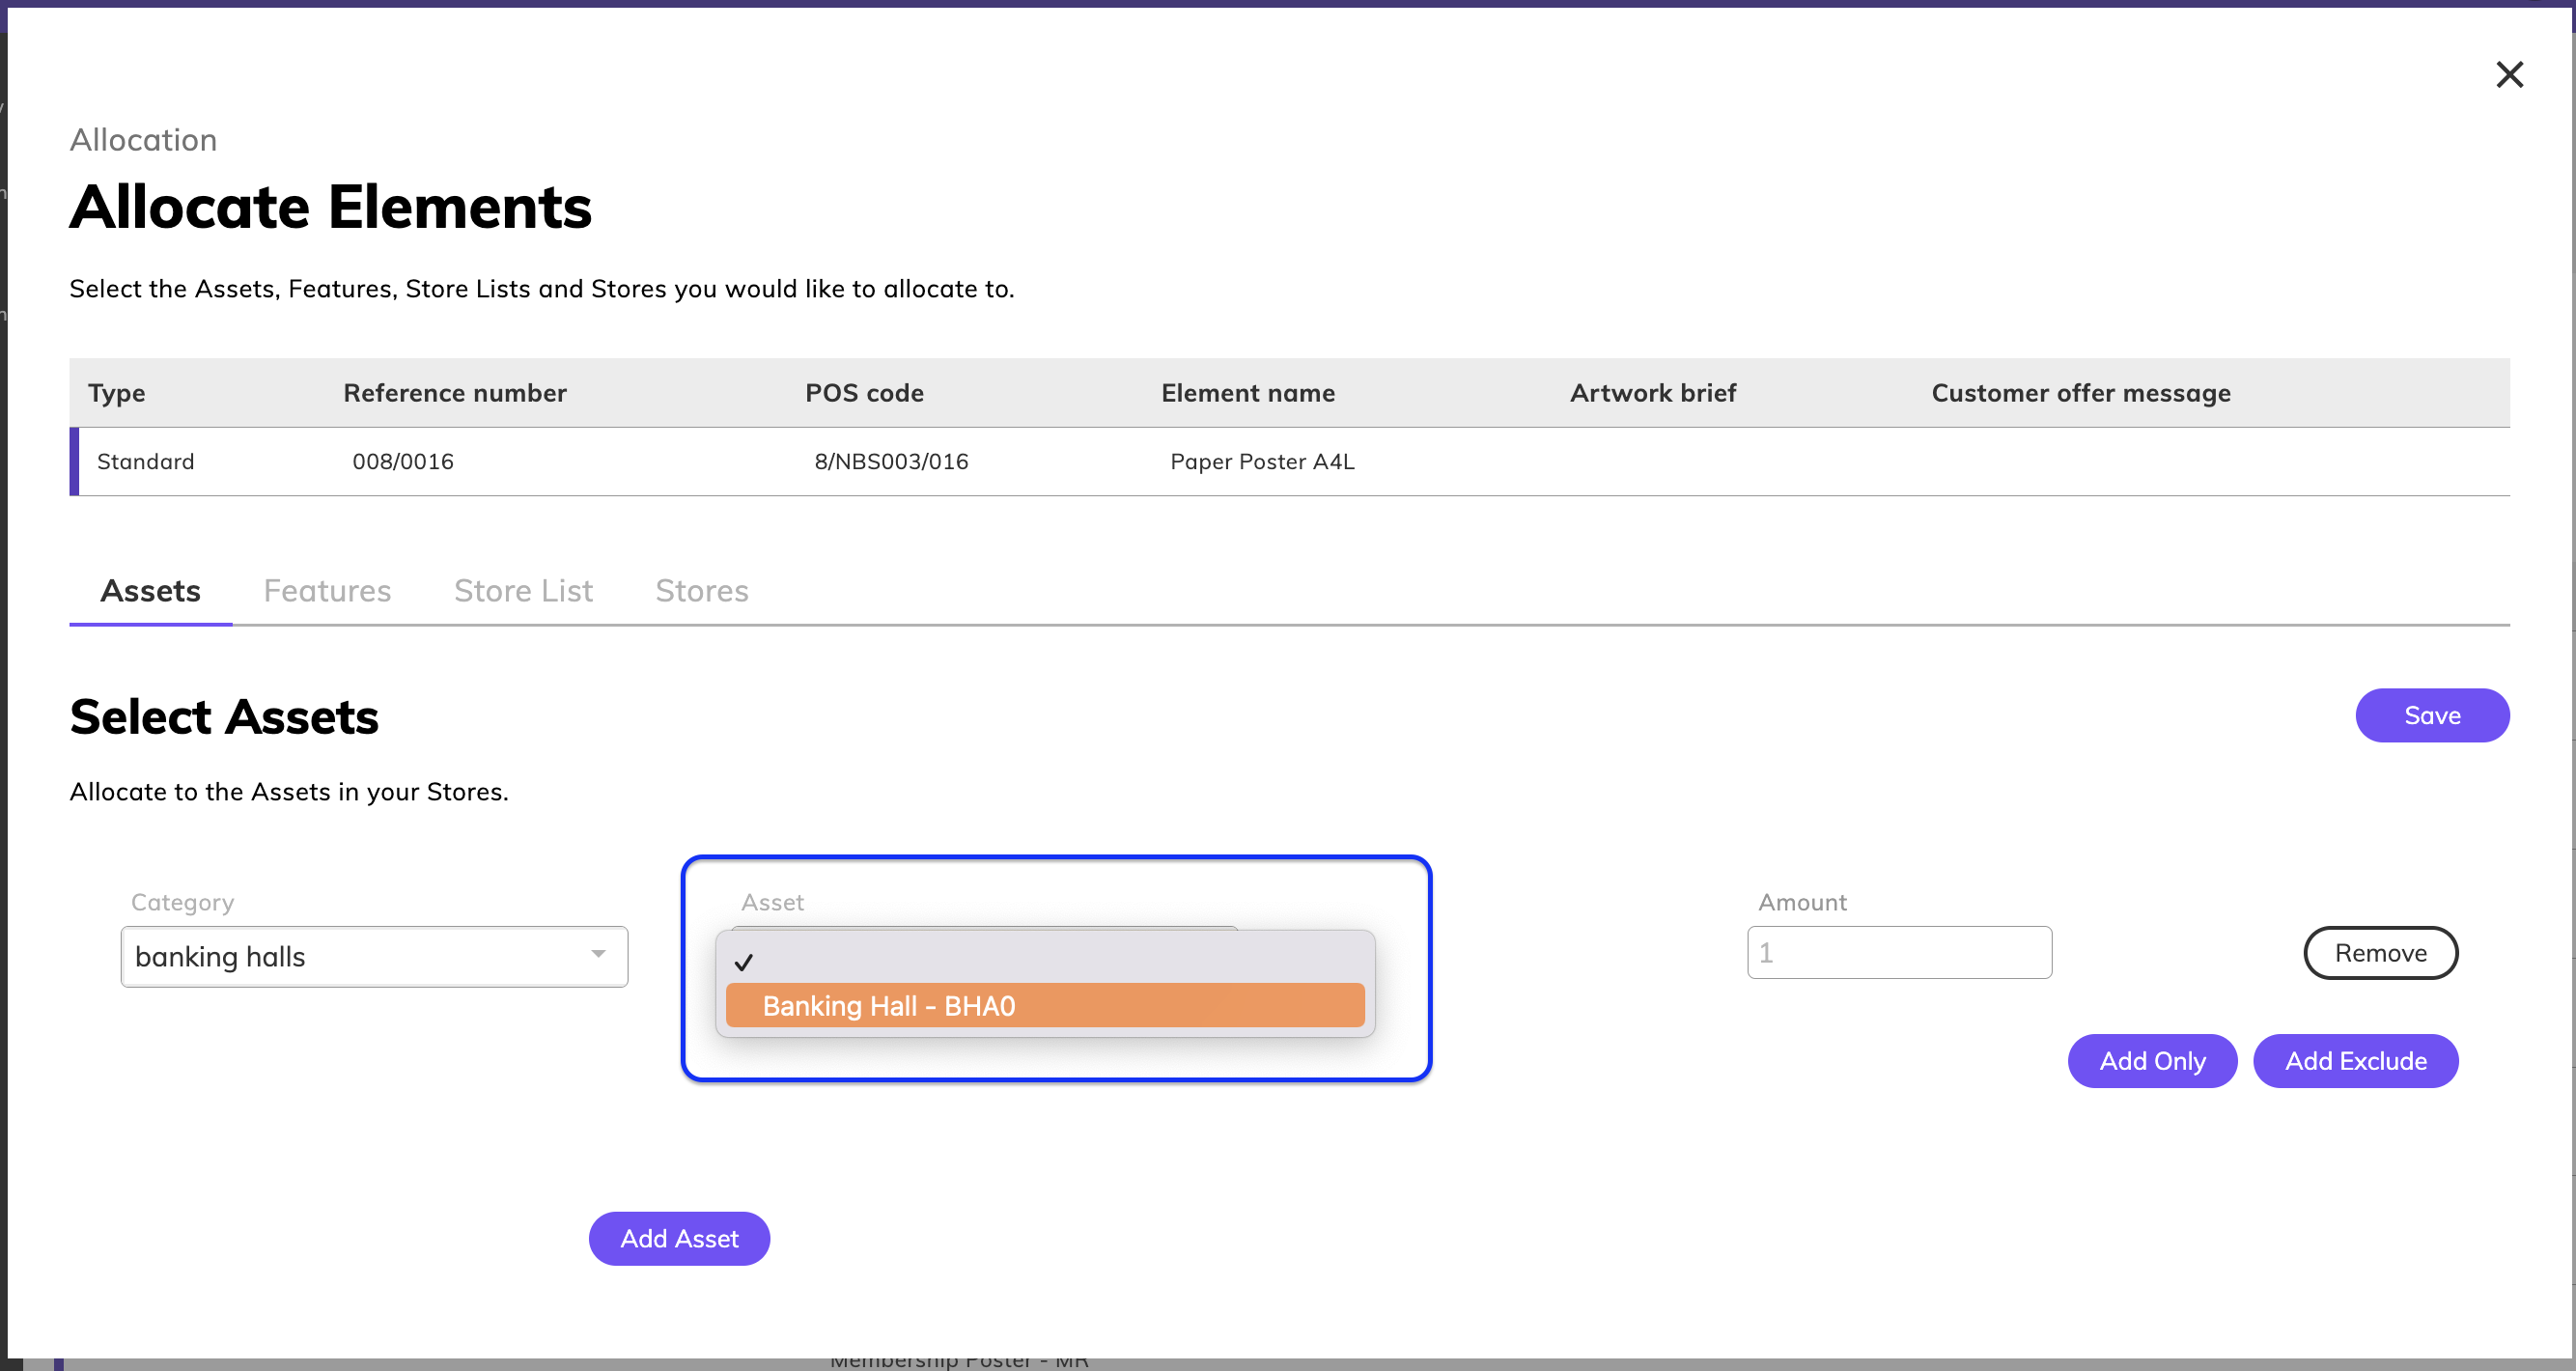Switch to the Store List tab
The height and width of the screenshot is (1371, 2576).
[523, 591]
